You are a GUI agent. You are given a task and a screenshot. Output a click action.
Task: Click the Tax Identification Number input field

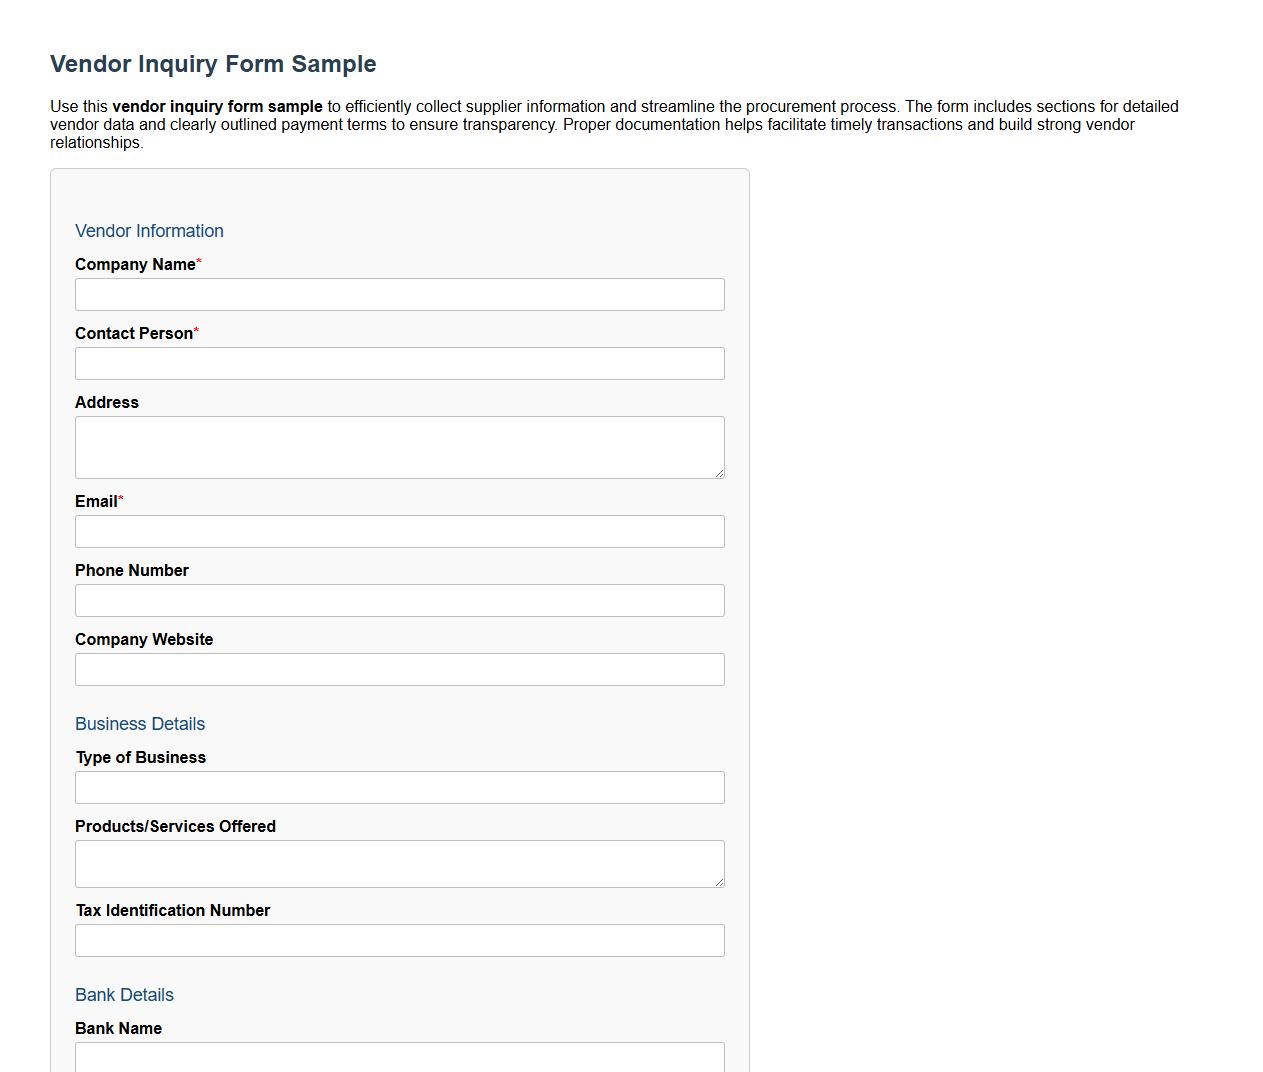click(x=399, y=940)
